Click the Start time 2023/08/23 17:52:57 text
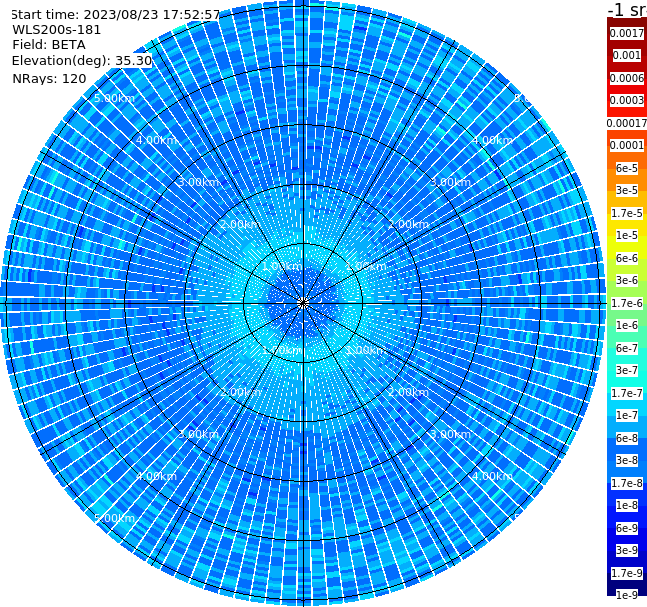Viewport: 647px width, 607px height. click(115, 15)
